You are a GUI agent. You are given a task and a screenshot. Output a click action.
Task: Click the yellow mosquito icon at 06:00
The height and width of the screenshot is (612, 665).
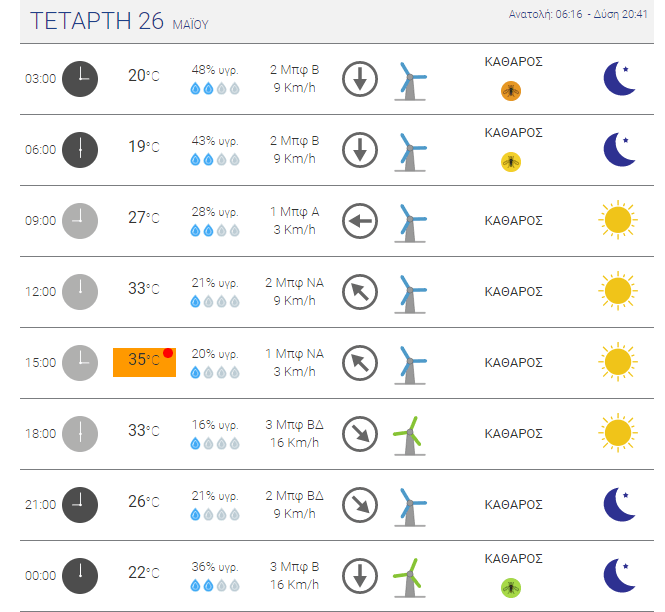511,162
